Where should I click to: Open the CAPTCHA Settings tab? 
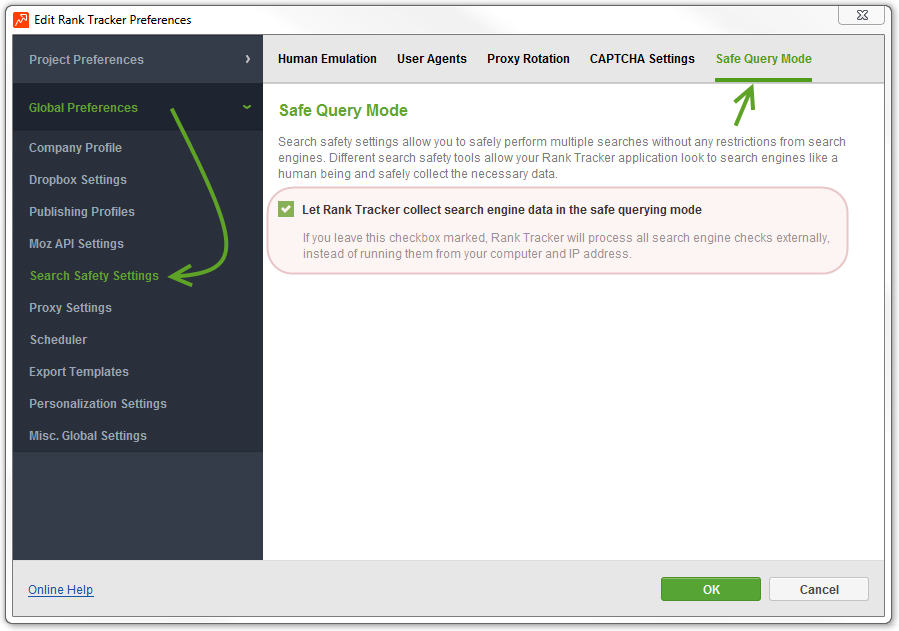[642, 59]
